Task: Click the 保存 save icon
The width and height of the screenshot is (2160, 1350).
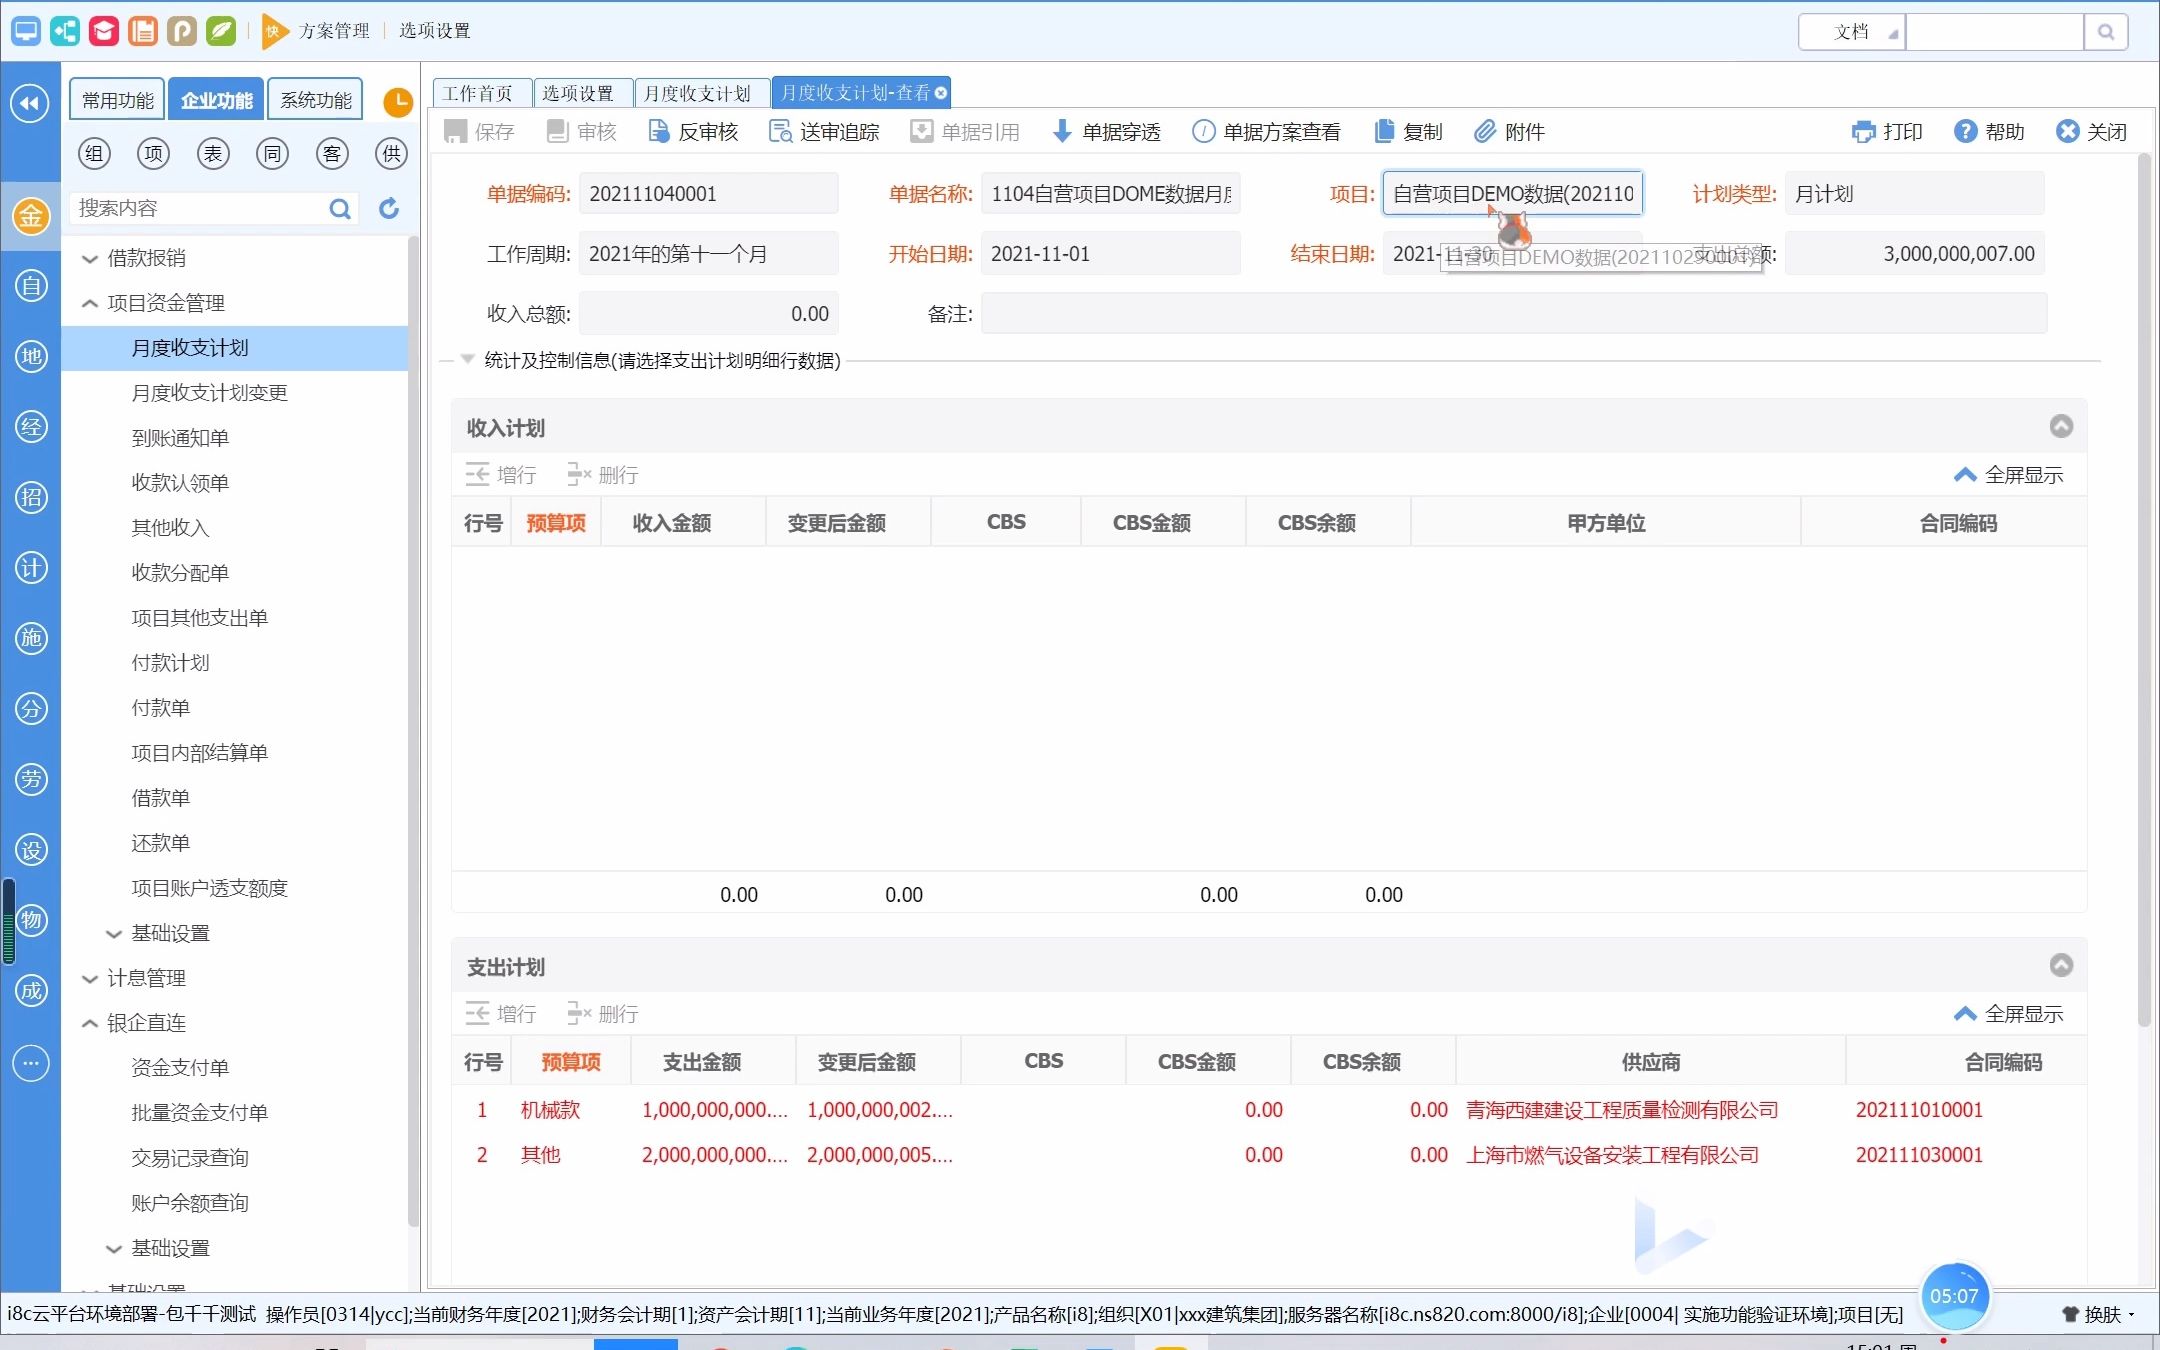Action: [456, 131]
